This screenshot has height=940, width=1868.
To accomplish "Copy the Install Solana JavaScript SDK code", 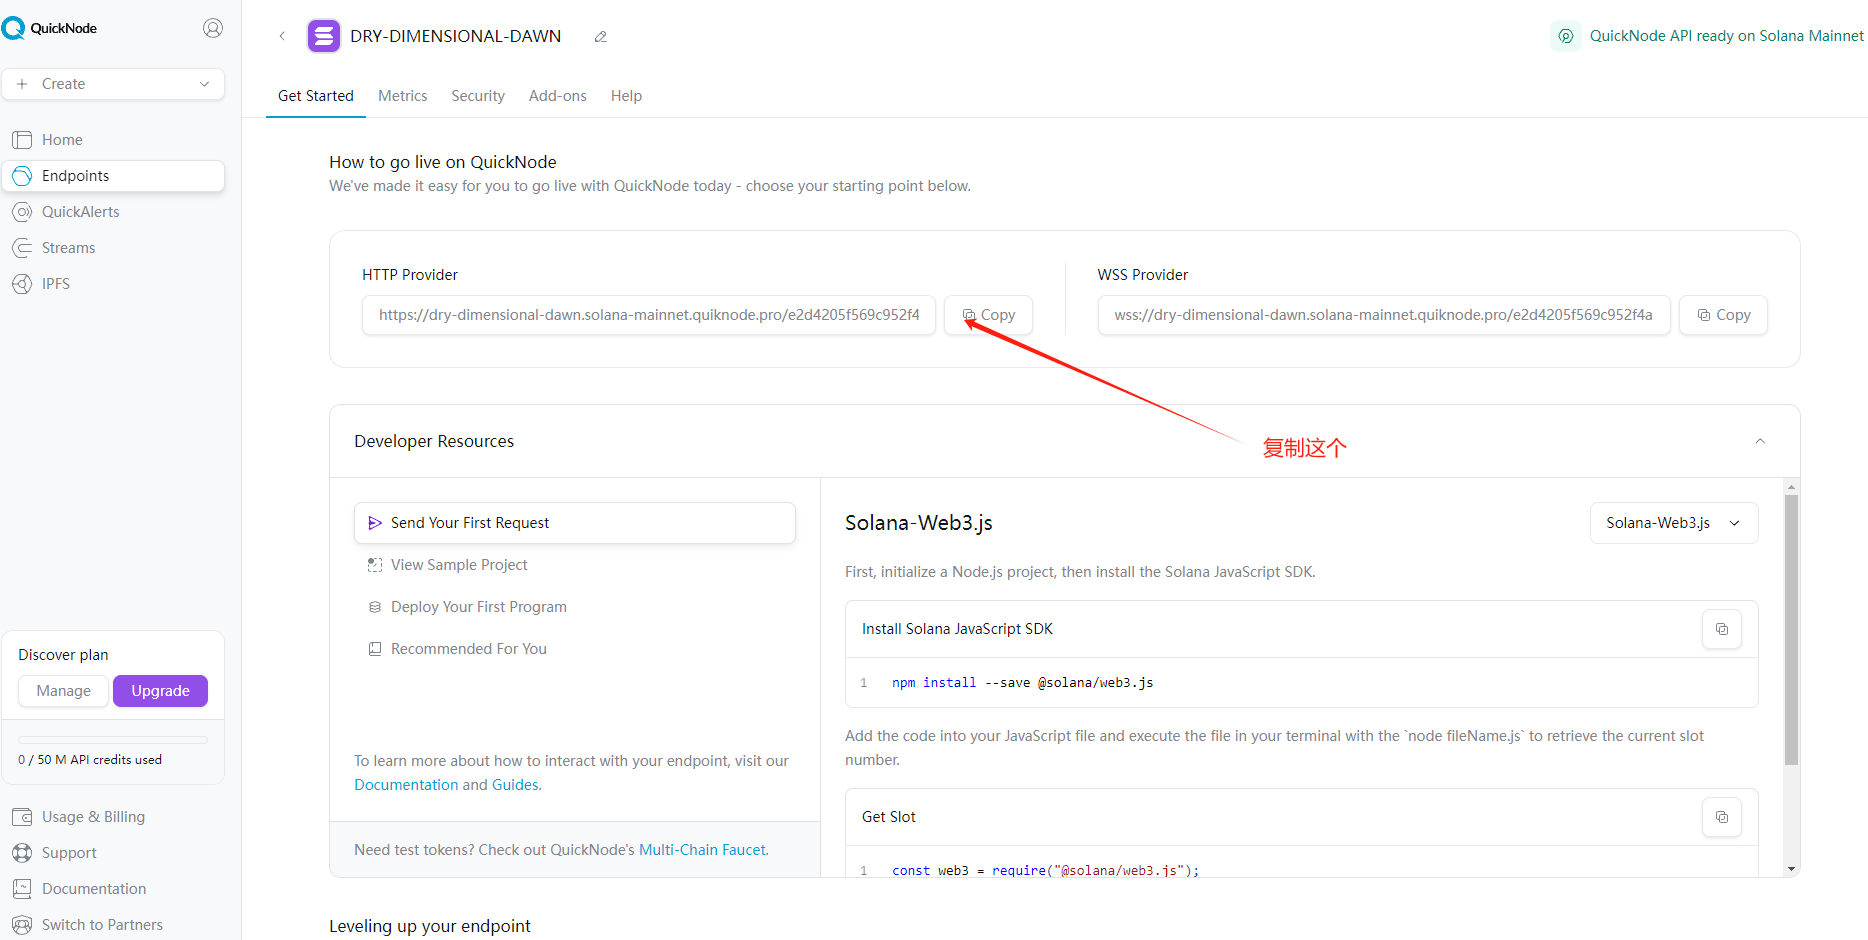I will (x=1722, y=629).
